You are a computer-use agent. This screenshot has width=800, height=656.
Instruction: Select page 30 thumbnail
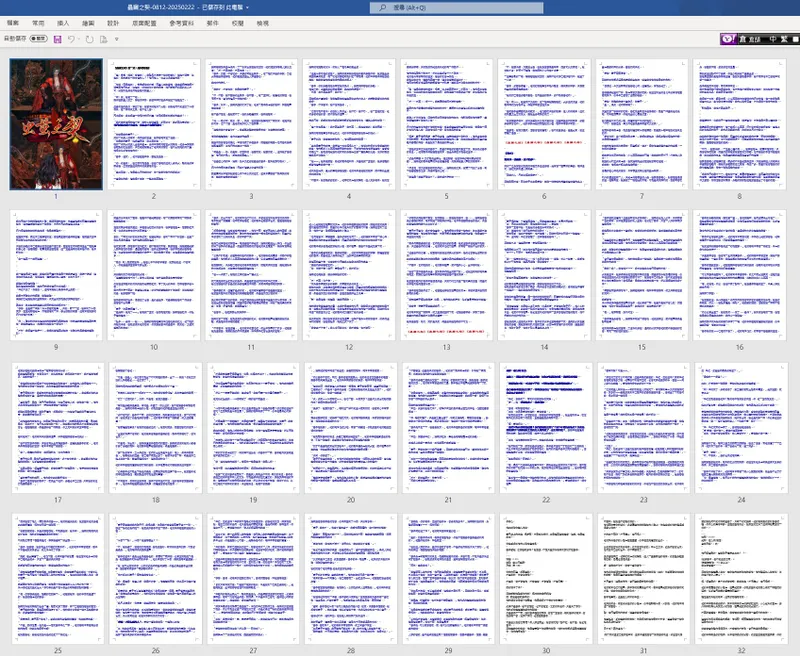546,579
